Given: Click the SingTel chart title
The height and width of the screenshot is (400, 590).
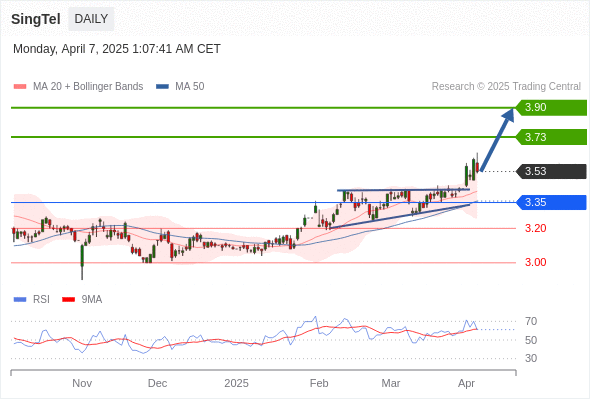Looking at the screenshot, I should (36, 19).
